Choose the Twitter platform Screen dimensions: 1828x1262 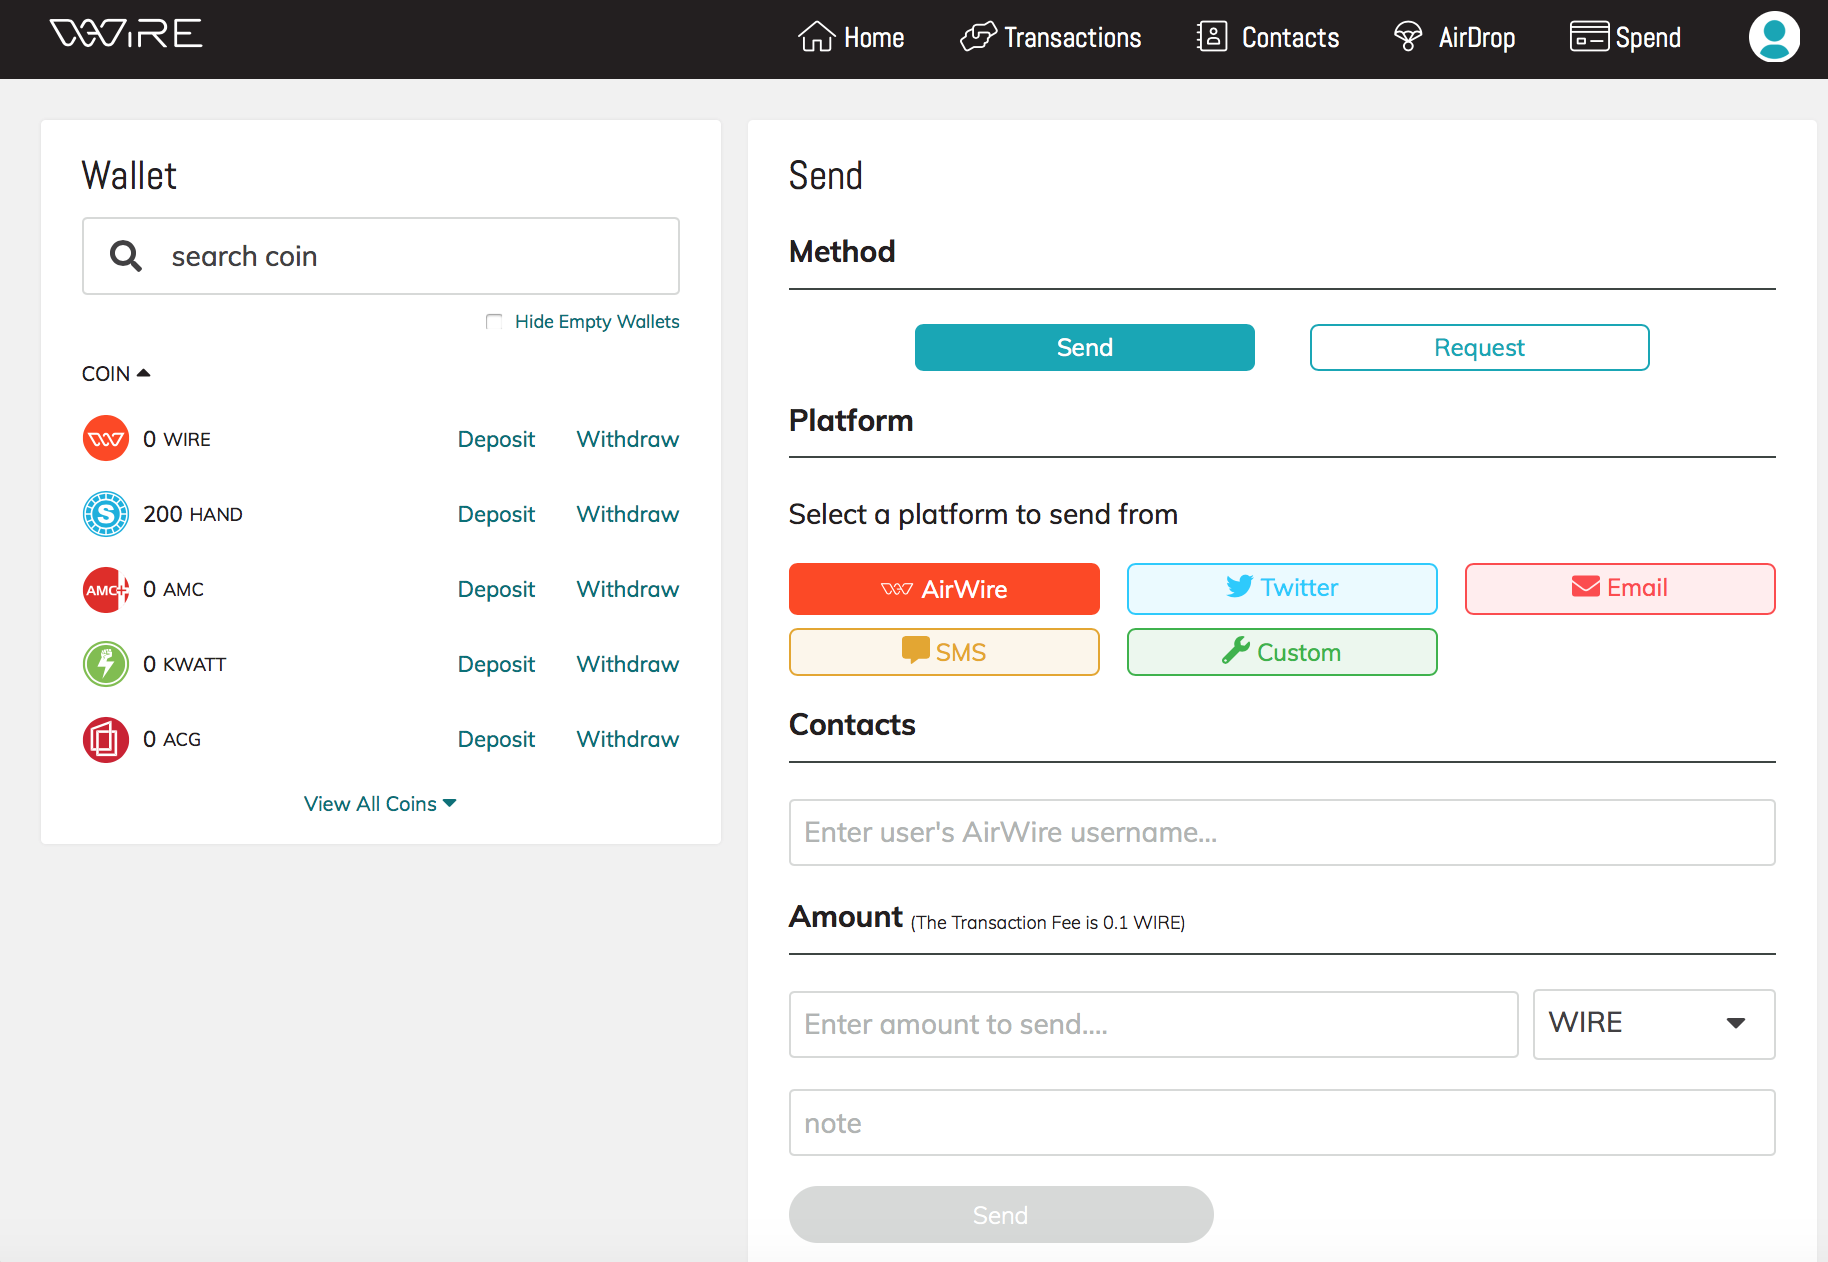click(x=1282, y=589)
